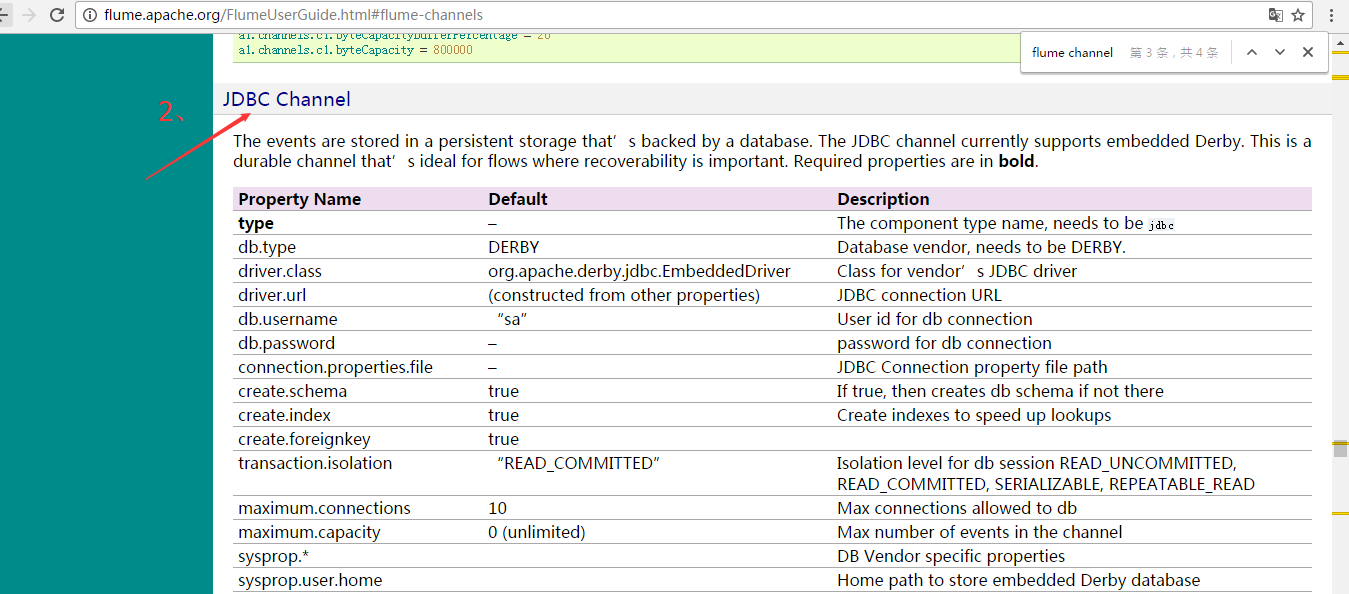Click the find bar search field
The width and height of the screenshot is (1349, 594).
click(1074, 52)
